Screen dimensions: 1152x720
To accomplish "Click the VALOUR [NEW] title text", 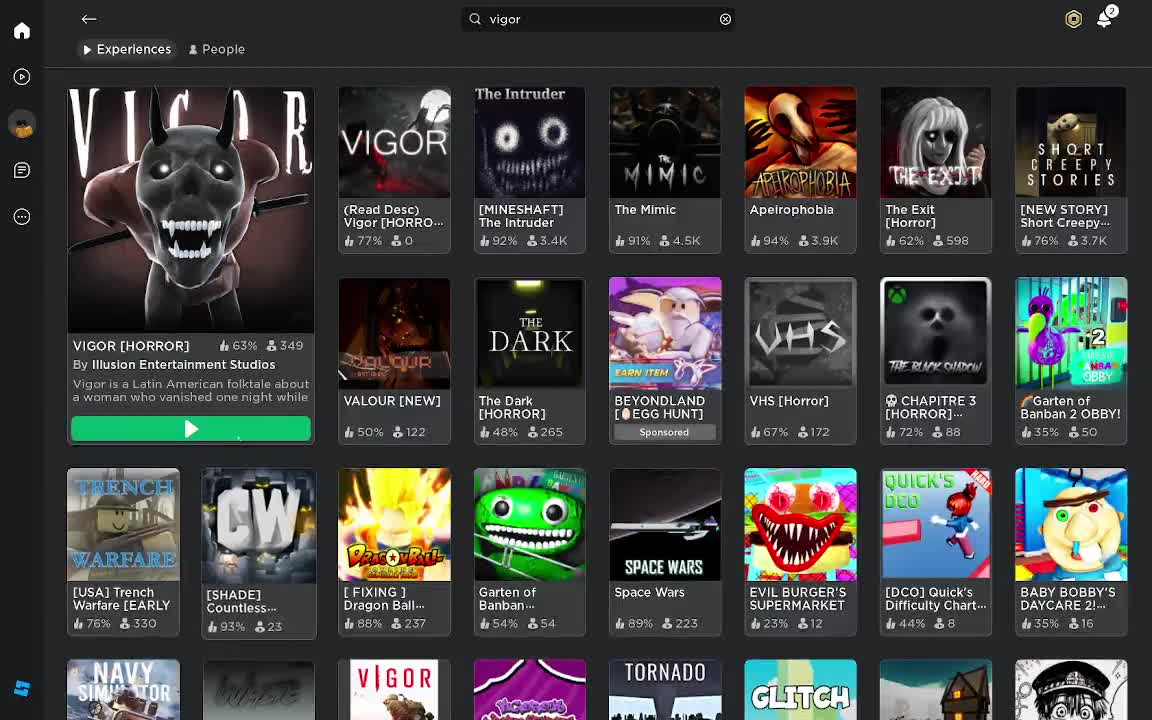I will click(x=392, y=401).
